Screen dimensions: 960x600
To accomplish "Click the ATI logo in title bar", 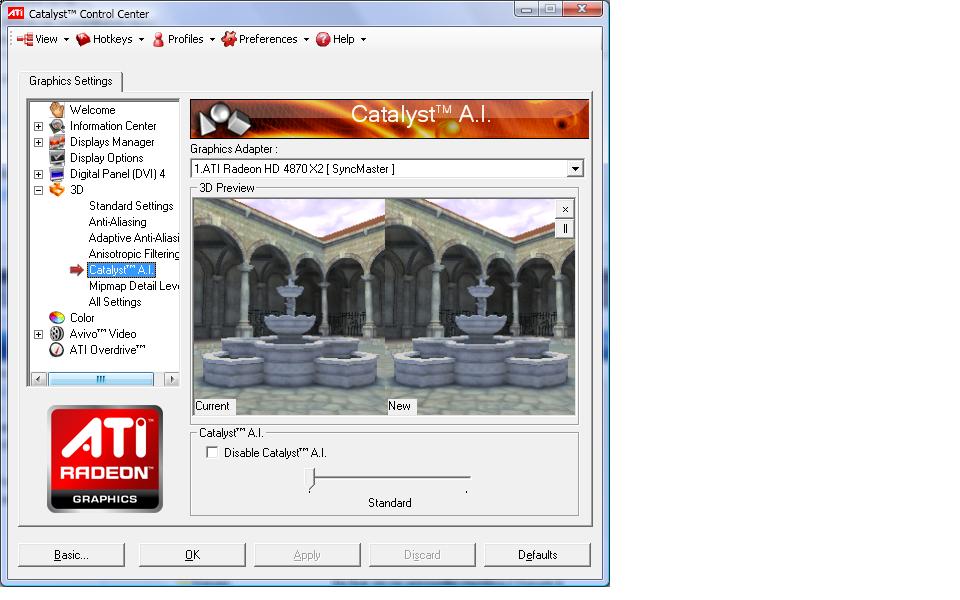I will tap(15, 13).
